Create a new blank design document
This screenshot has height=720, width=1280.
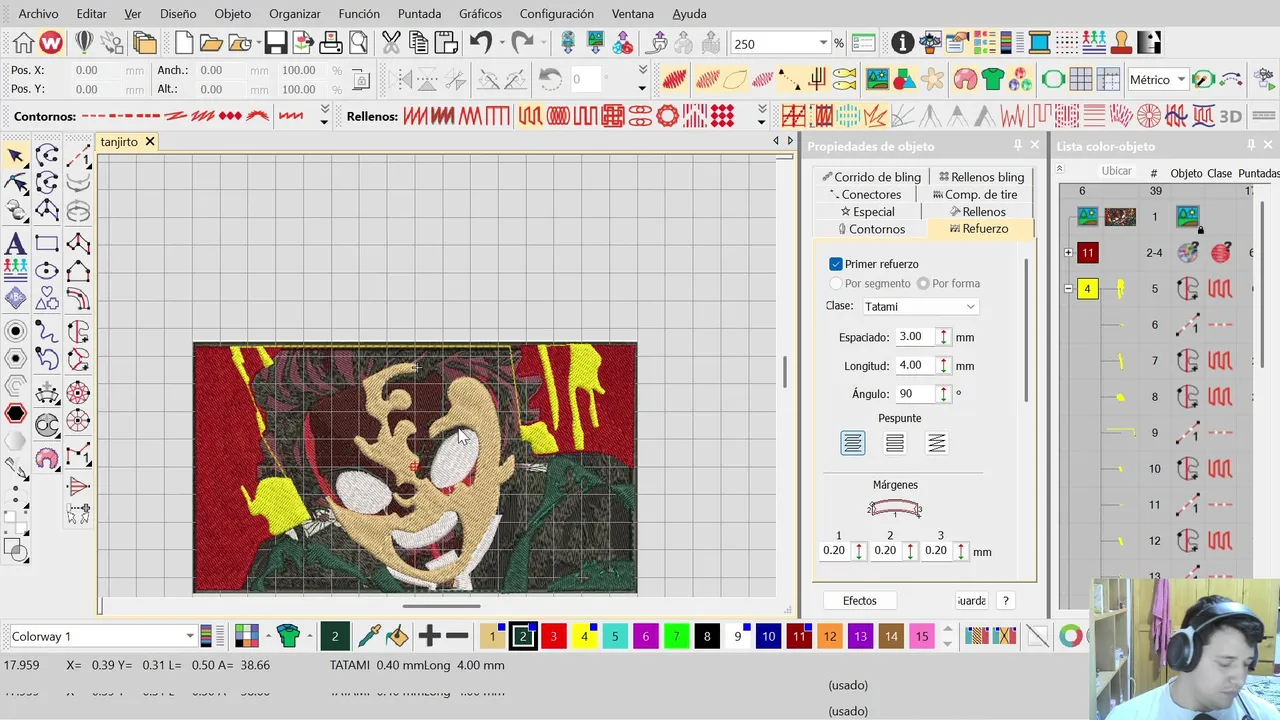pyautogui.click(x=184, y=43)
